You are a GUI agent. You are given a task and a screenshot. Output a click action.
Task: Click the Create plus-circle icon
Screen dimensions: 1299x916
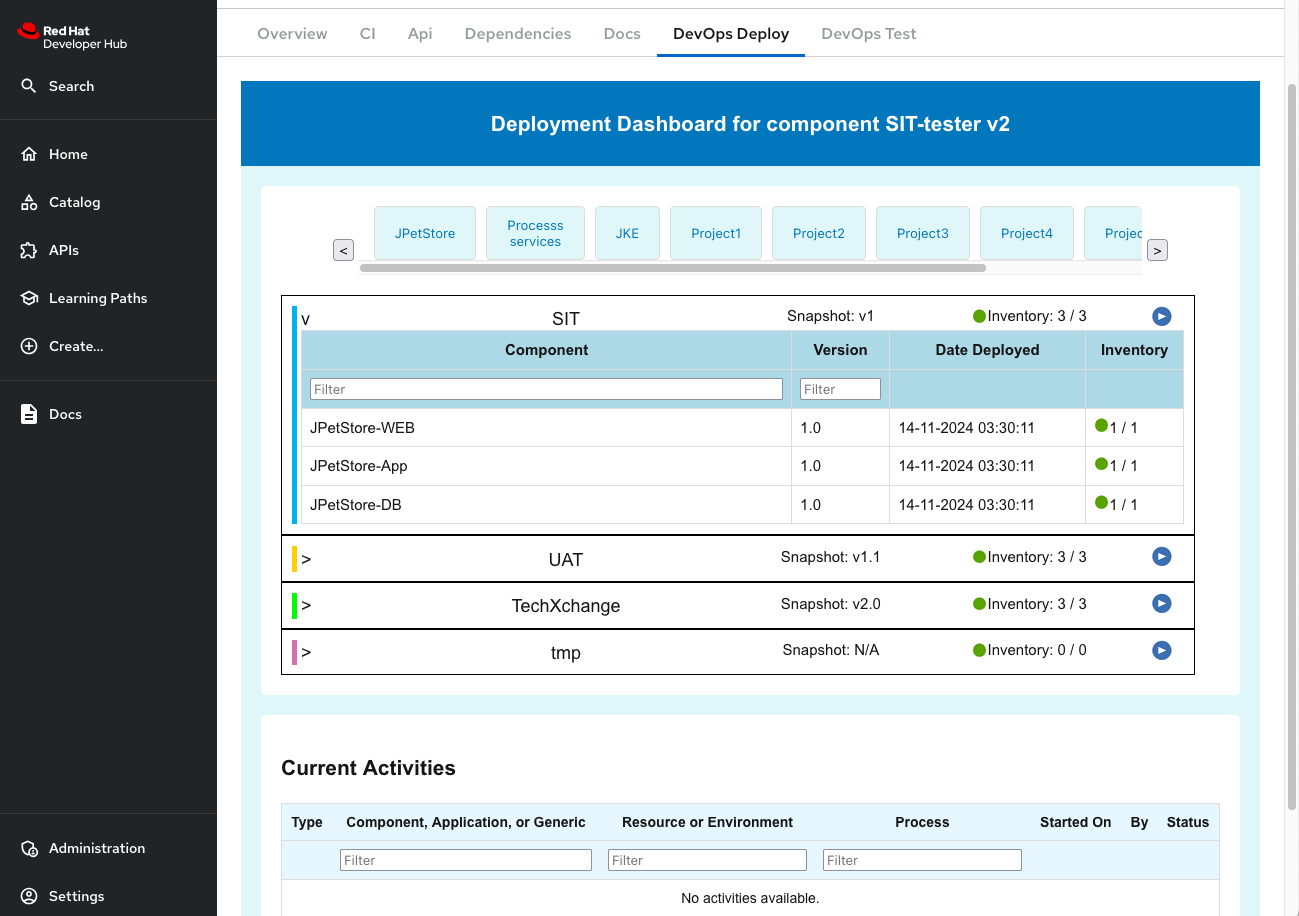pyautogui.click(x=29, y=346)
